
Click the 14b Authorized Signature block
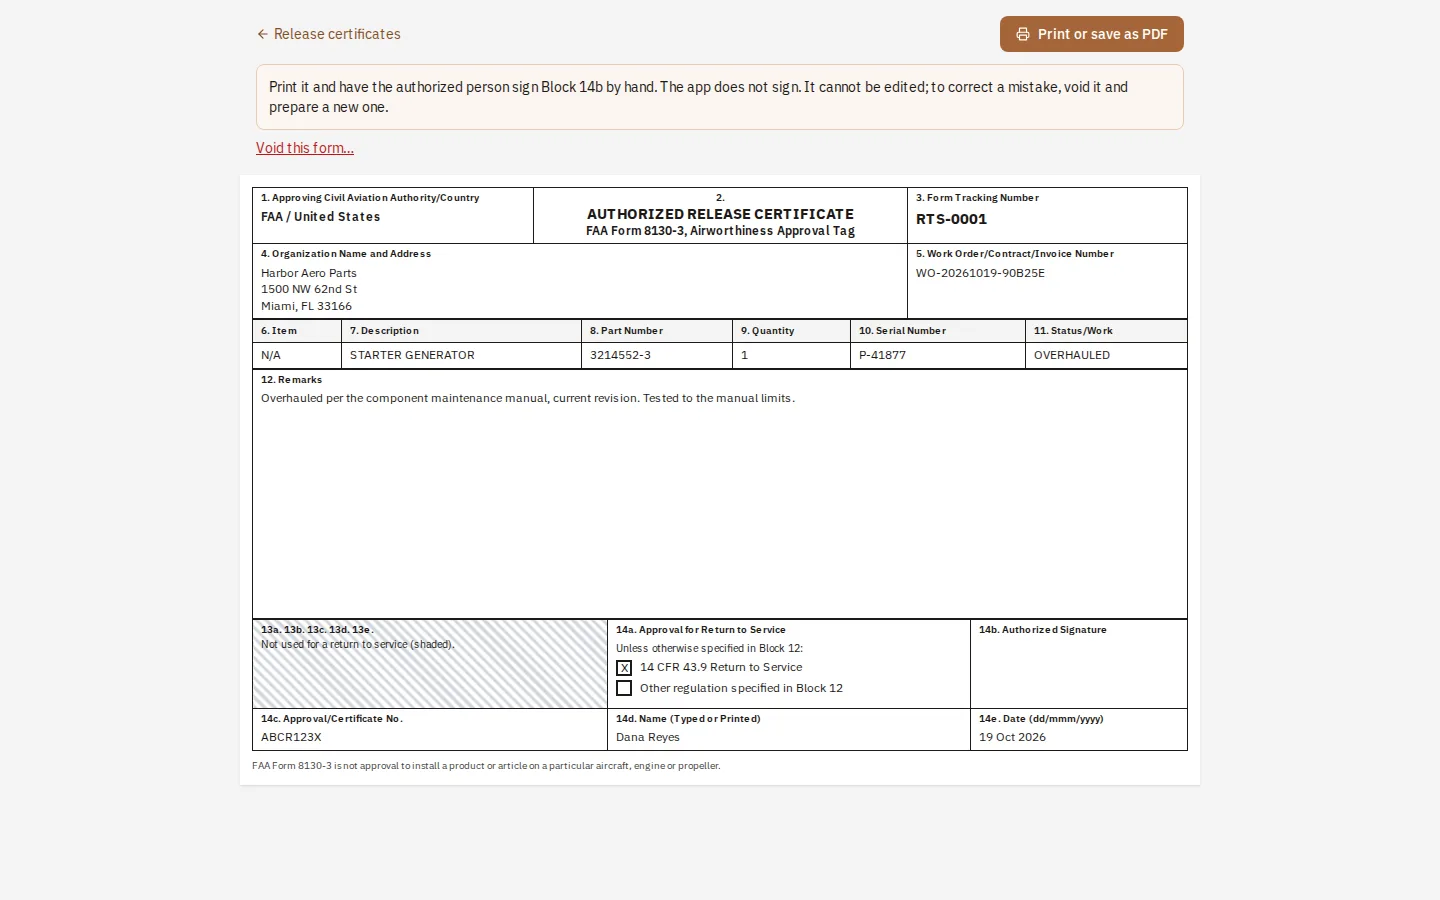click(x=1079, y=664)
